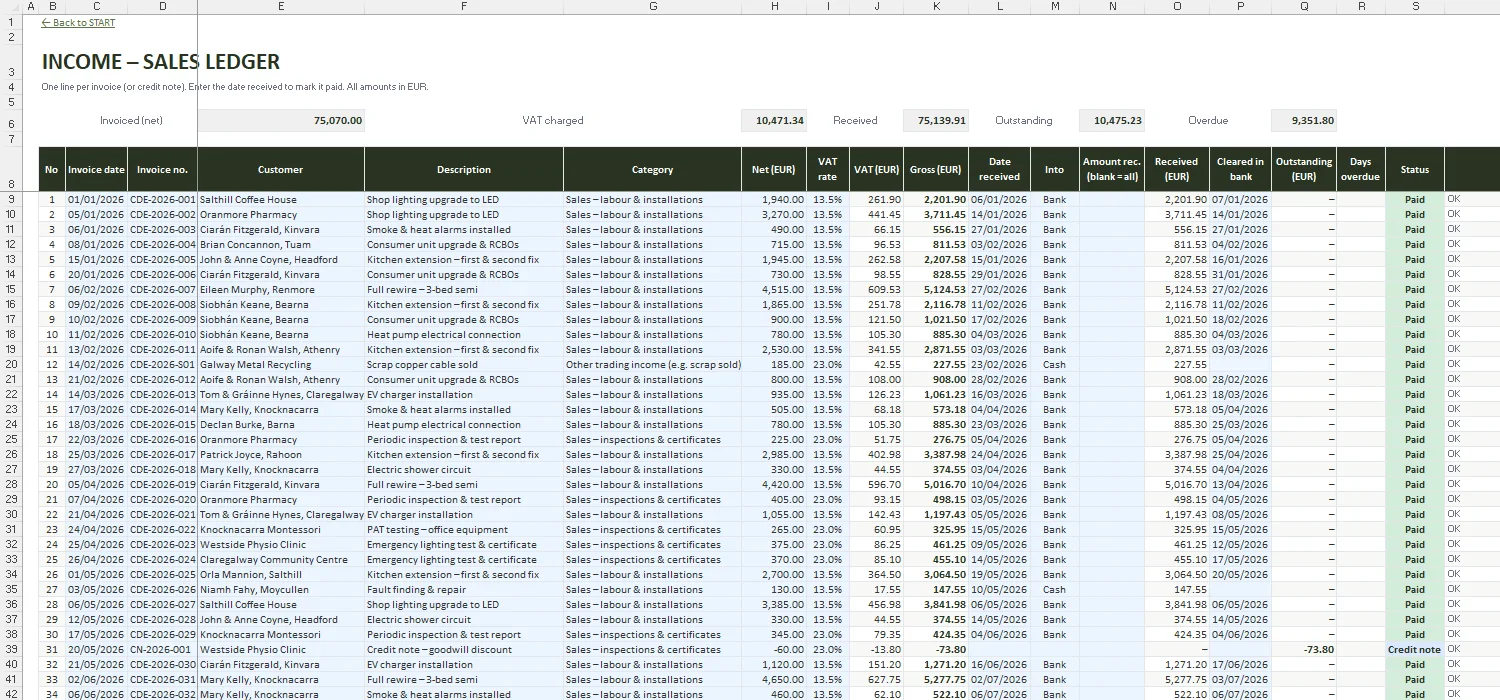The image size is (1500, 700).
Task: Select gross amount 5,277.75
Action: (936, 680)
